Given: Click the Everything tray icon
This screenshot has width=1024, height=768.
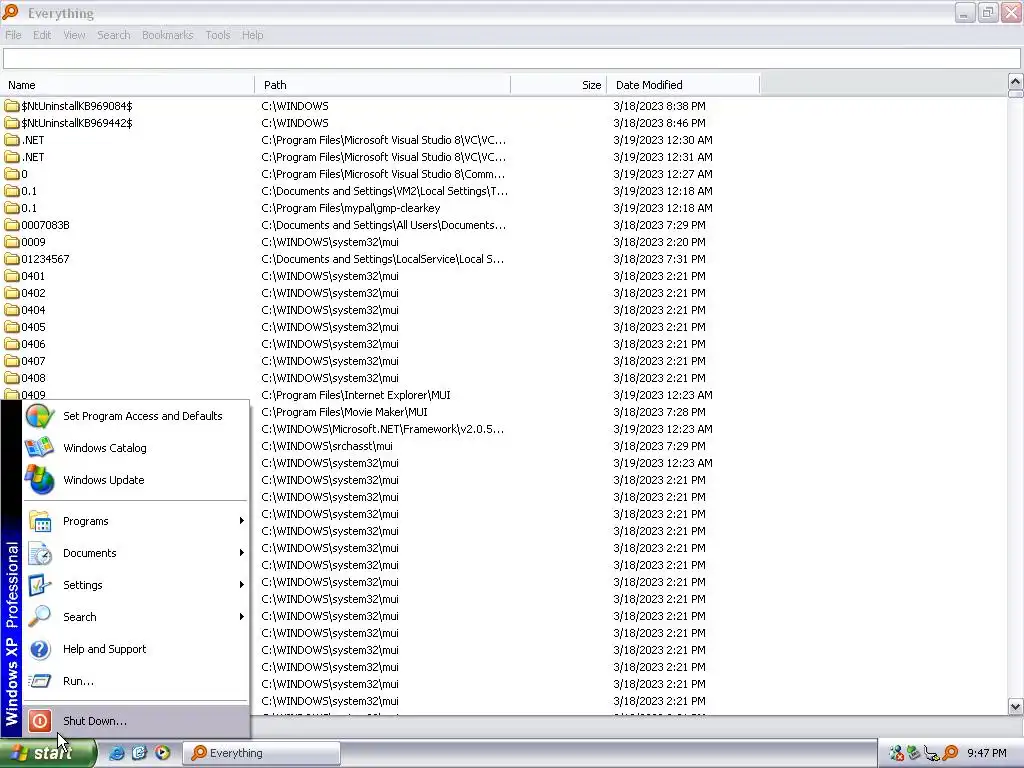Looking at the screenshot, I should 951,753.
